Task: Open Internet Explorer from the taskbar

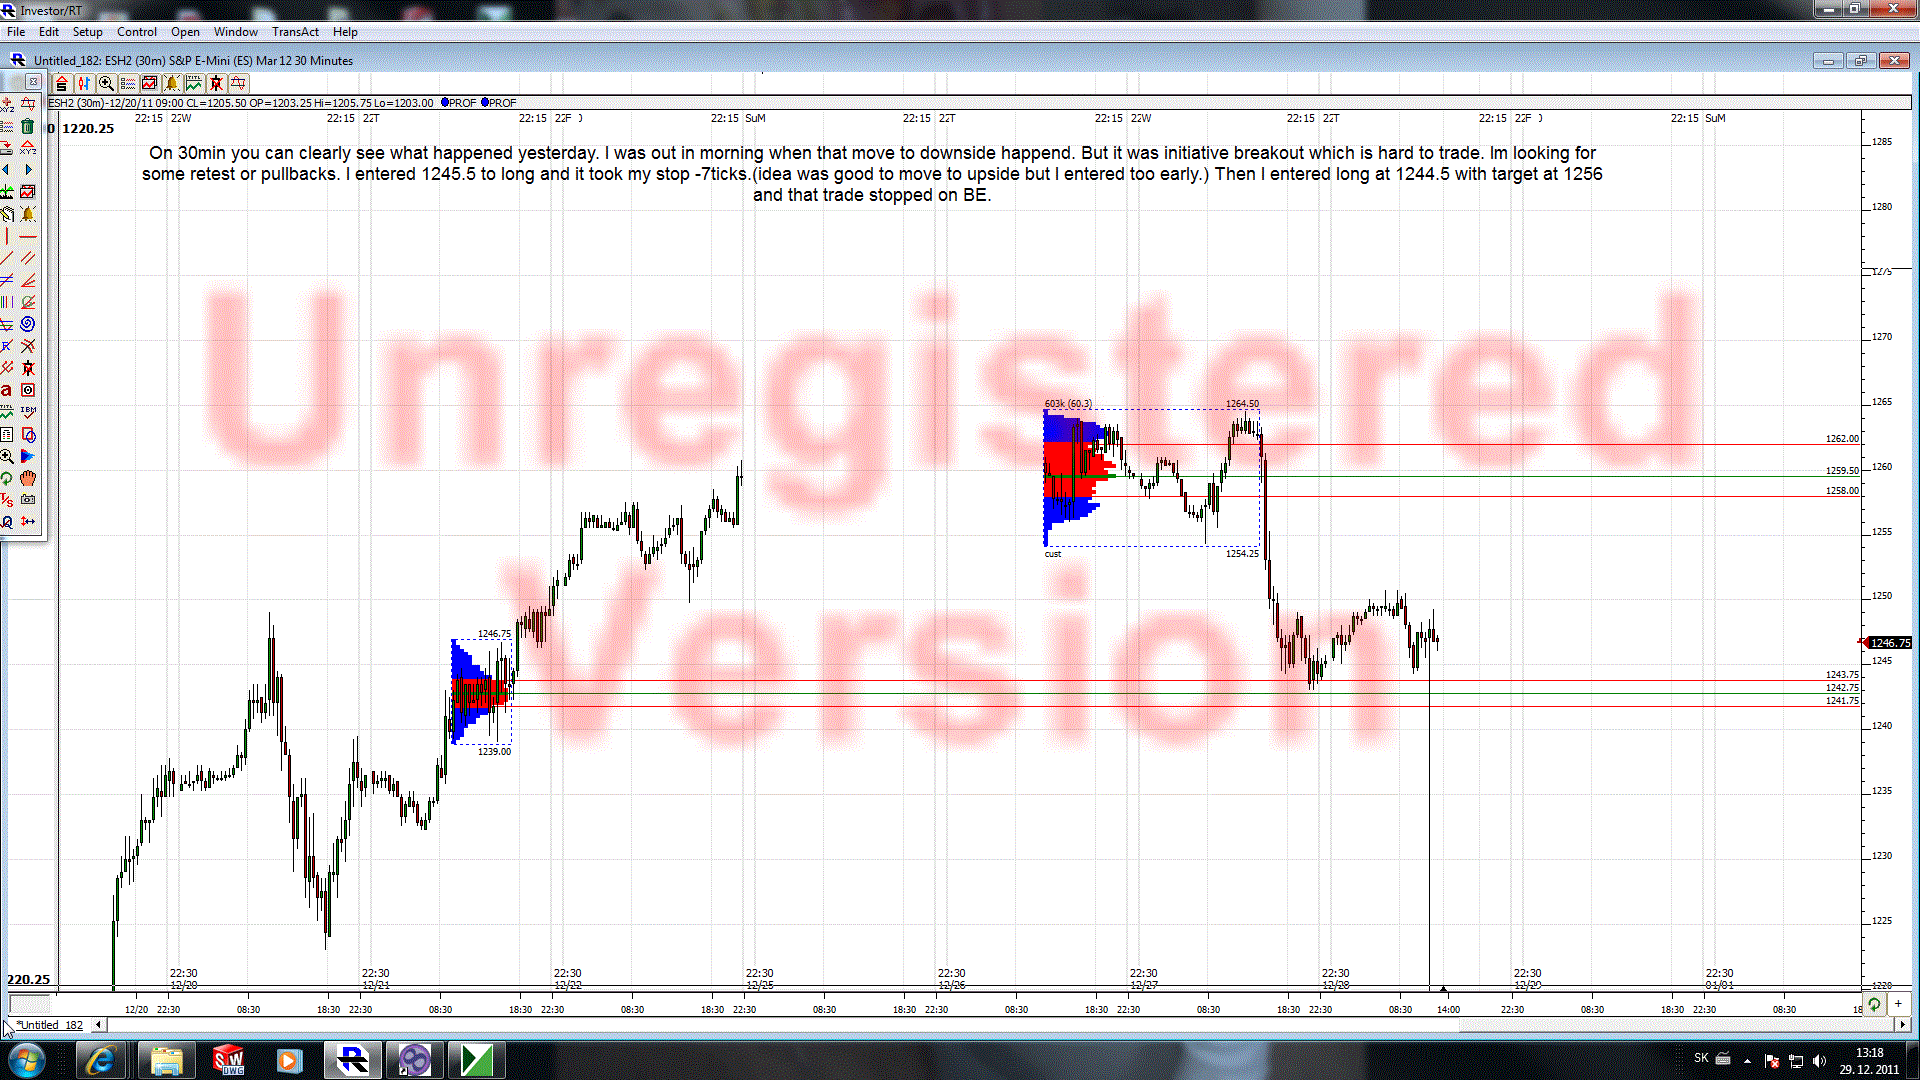Action: click(101, 1060)
